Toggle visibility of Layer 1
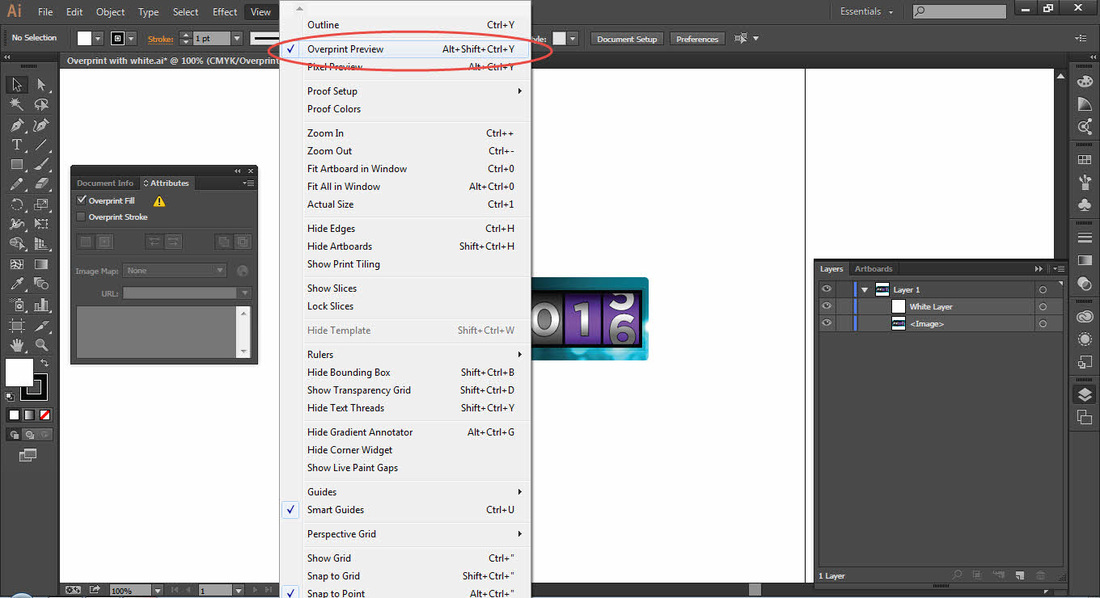1100x598 pixels. (x=826, y=289)
